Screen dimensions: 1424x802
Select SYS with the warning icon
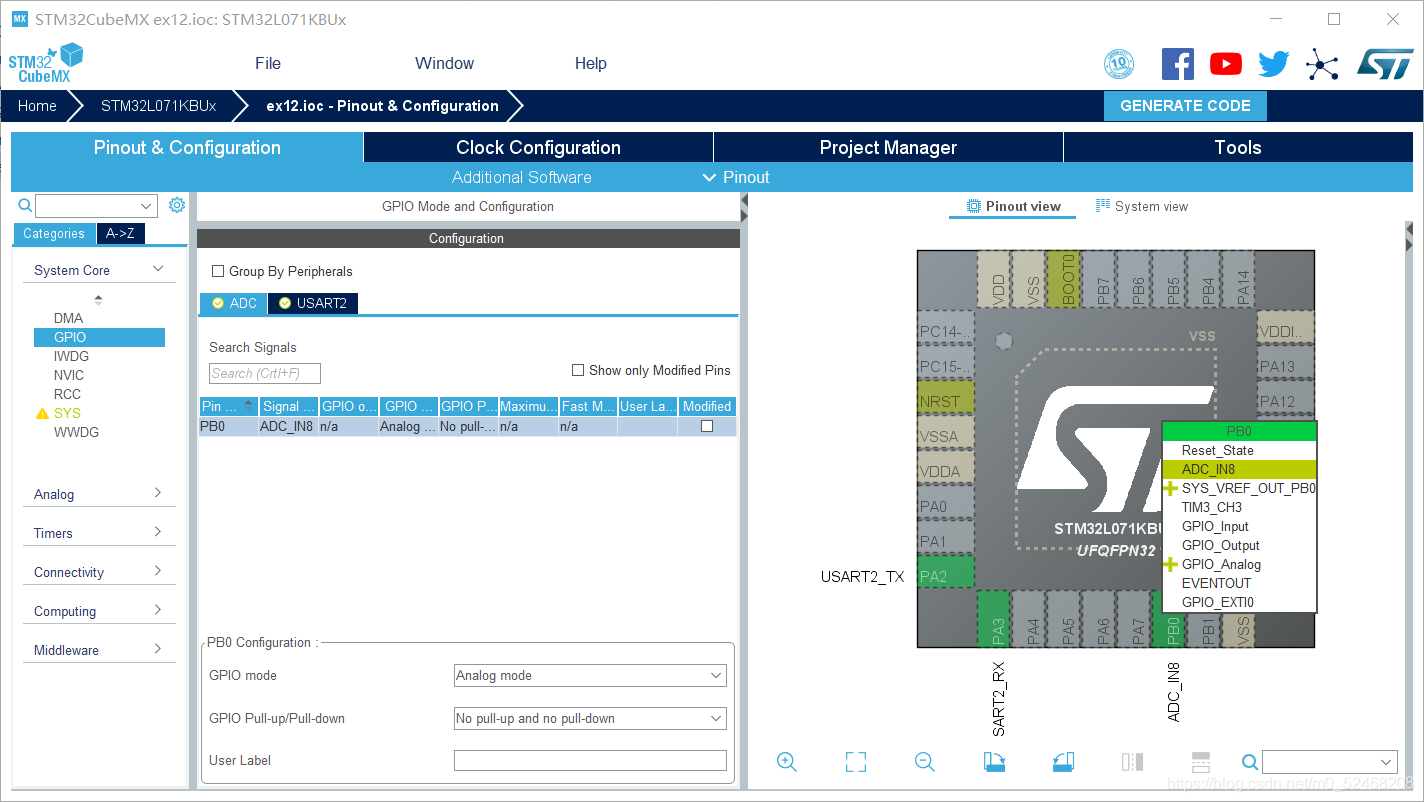(67, 413)
